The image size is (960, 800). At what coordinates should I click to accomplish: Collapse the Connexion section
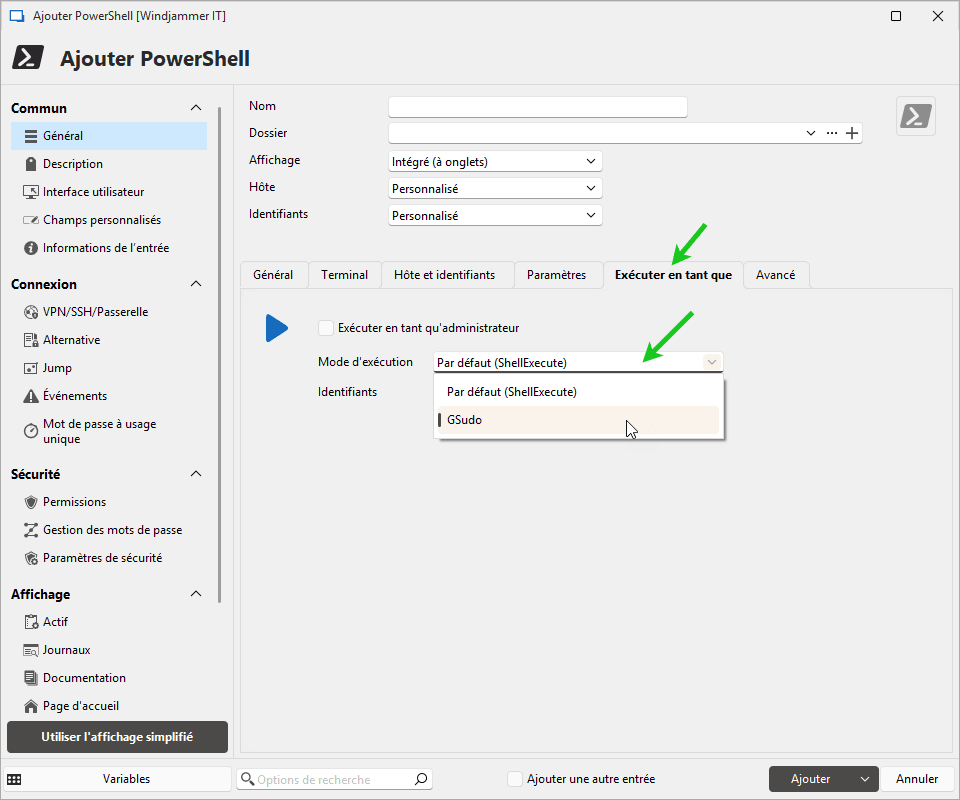click(x=196, y=284)
